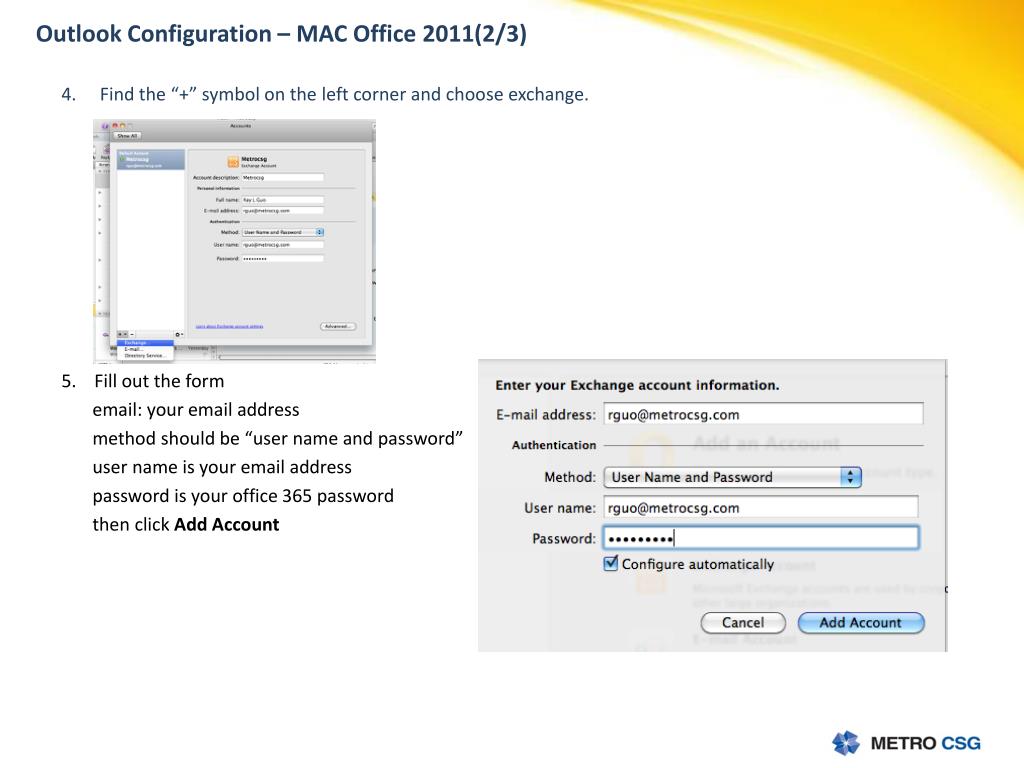Image resolution: width=1024 pixels, height=768 pixels.
Task: Toggle the Configure automatically checkbox
Action: [611, 563]
